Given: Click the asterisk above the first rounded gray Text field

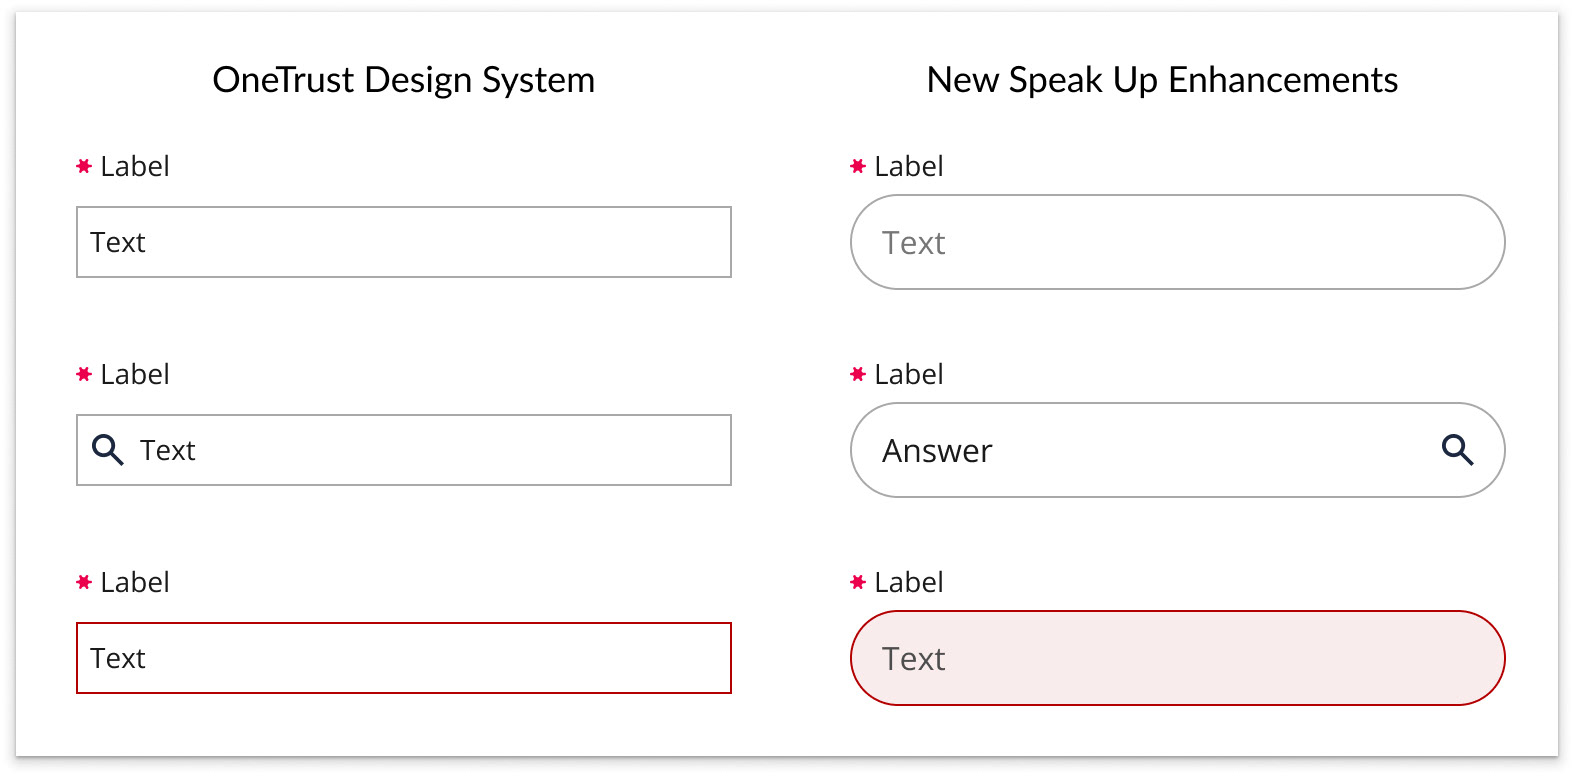Looking at the screenshot, I should 857,167.
